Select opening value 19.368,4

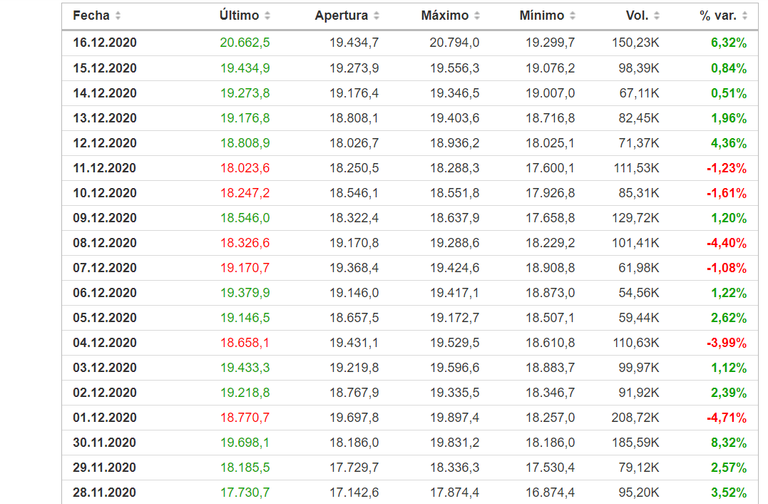click(354, 268)
